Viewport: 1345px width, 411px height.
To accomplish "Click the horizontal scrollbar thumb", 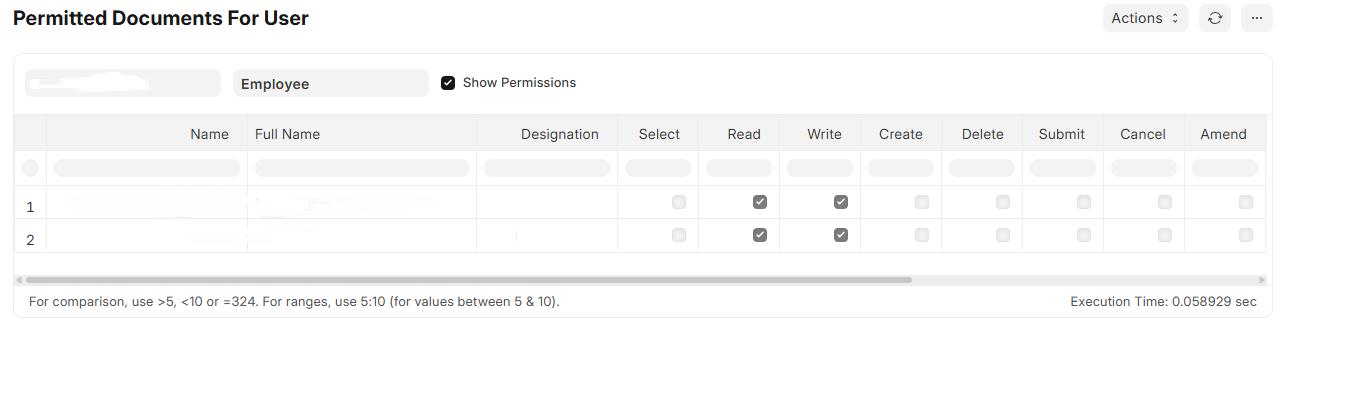I will [468, 280].
